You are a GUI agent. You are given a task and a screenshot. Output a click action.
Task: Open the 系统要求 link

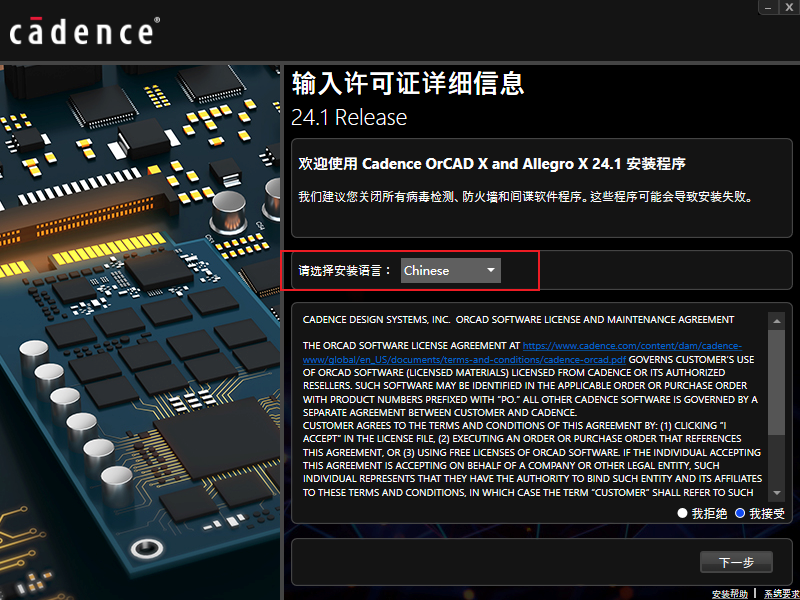point(782,594)
